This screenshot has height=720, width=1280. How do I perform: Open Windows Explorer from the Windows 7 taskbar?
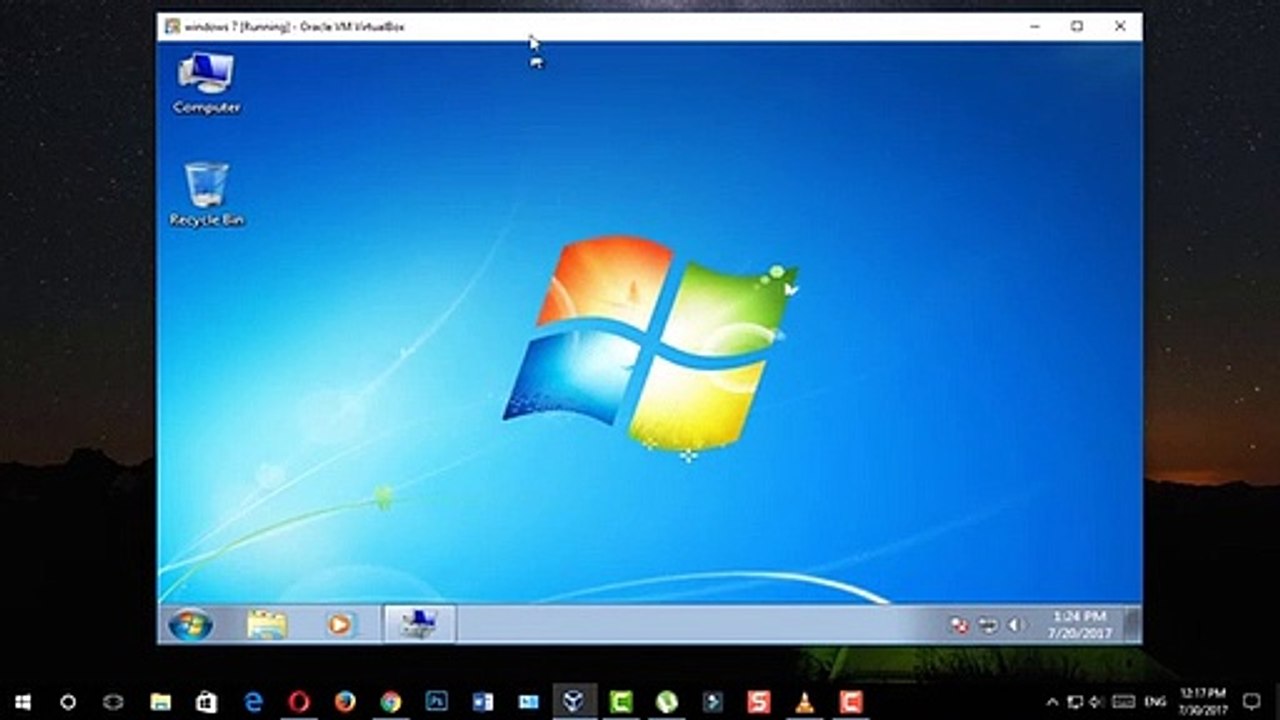(x=267, y=625)
